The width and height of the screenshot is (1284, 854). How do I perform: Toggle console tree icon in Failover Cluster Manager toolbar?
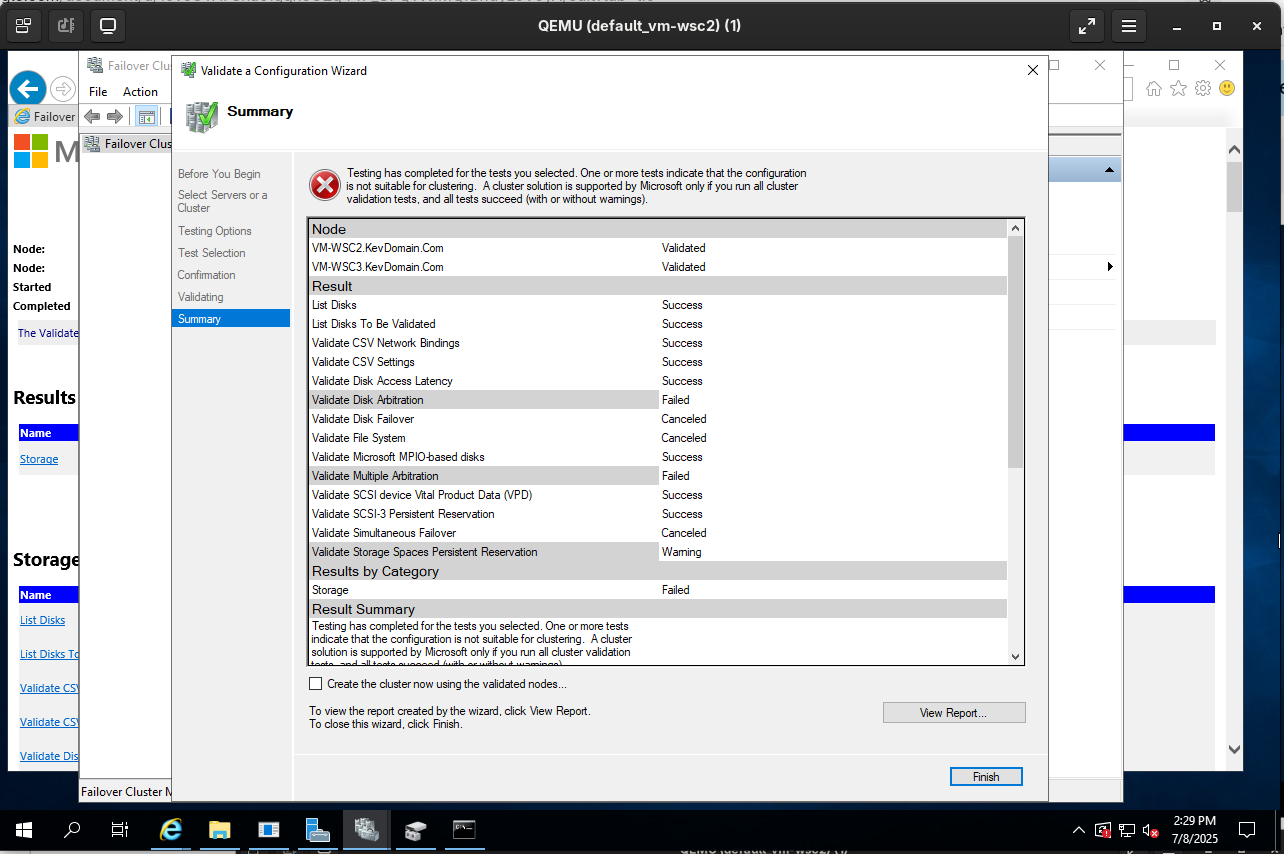coord(147,116)
